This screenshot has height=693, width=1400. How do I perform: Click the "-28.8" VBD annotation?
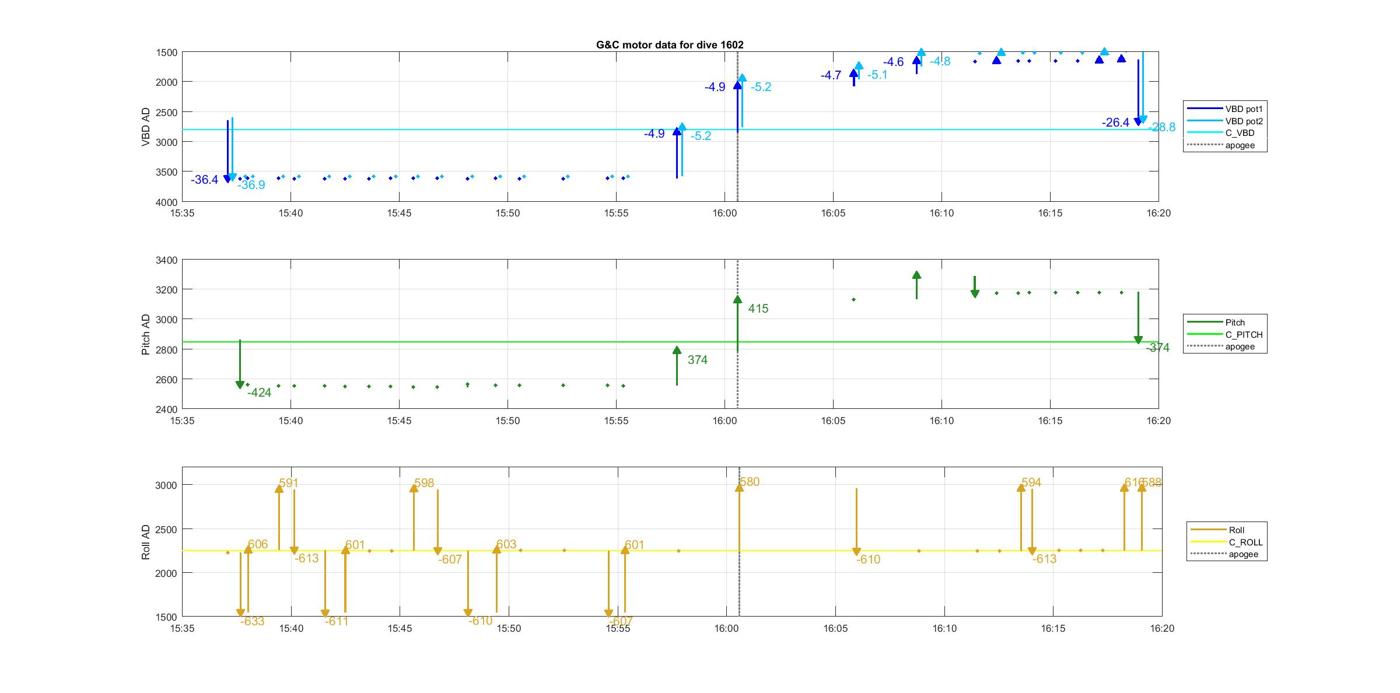1163,128
